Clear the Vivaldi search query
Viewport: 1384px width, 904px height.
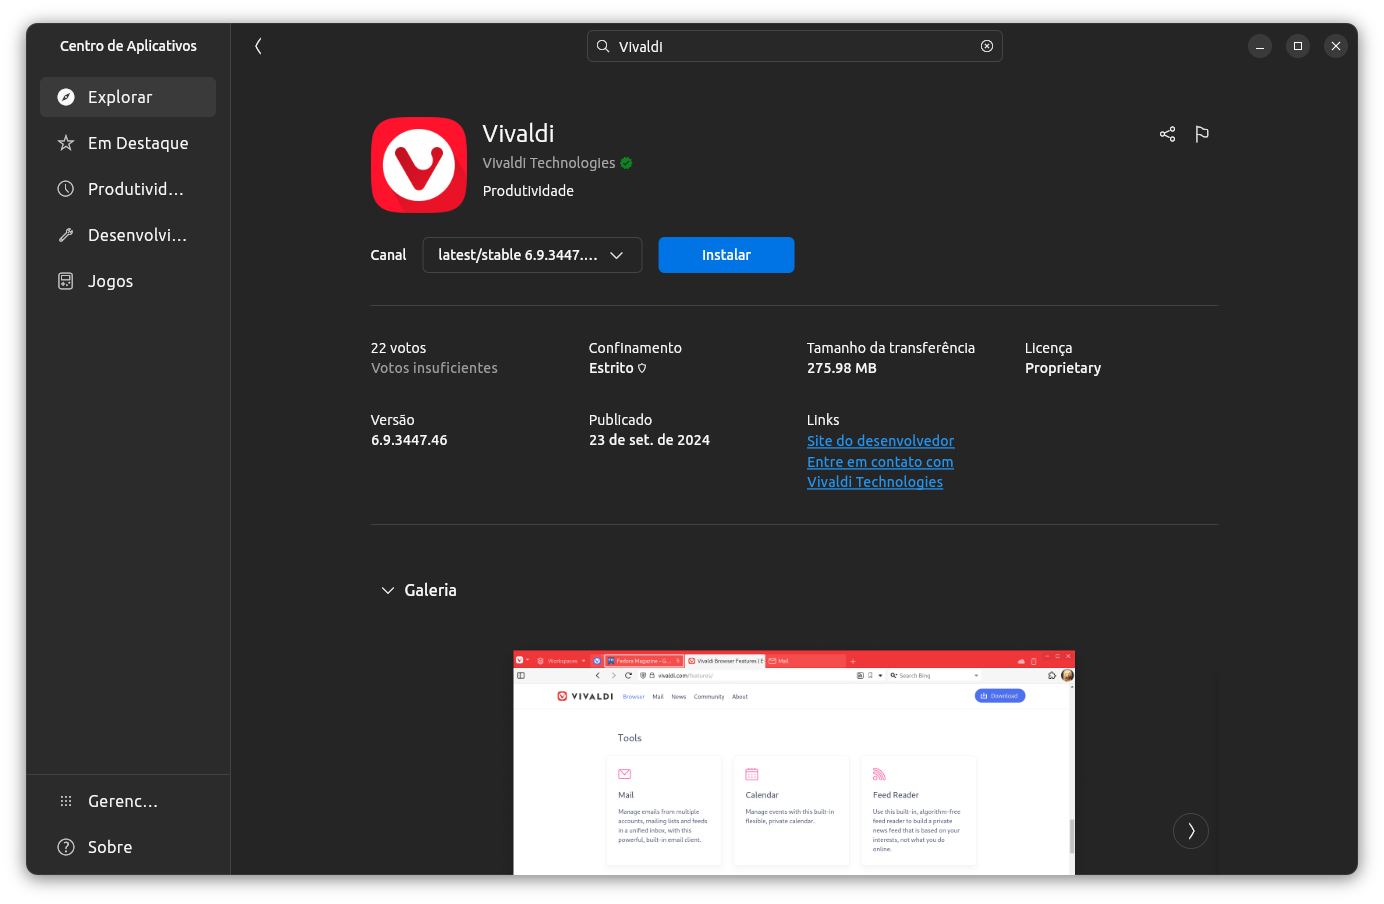pos(986,46)
